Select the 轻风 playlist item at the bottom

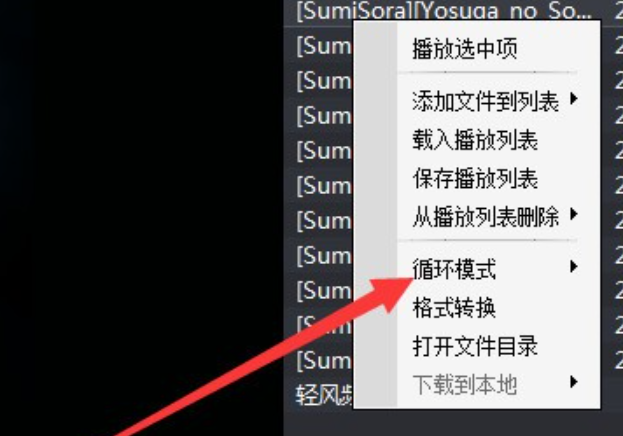pos(324,395)
